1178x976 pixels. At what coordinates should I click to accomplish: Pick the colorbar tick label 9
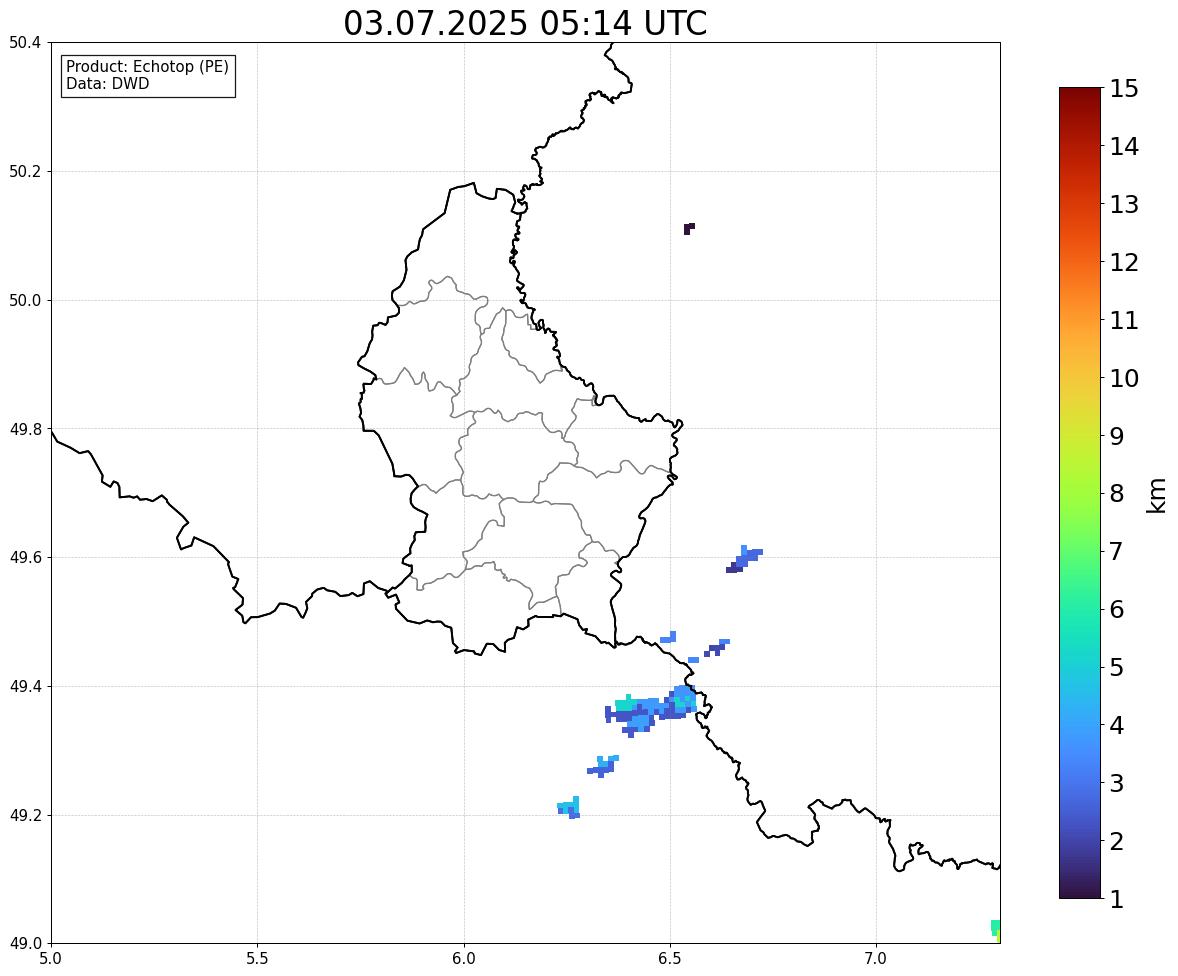point(1117,436)
